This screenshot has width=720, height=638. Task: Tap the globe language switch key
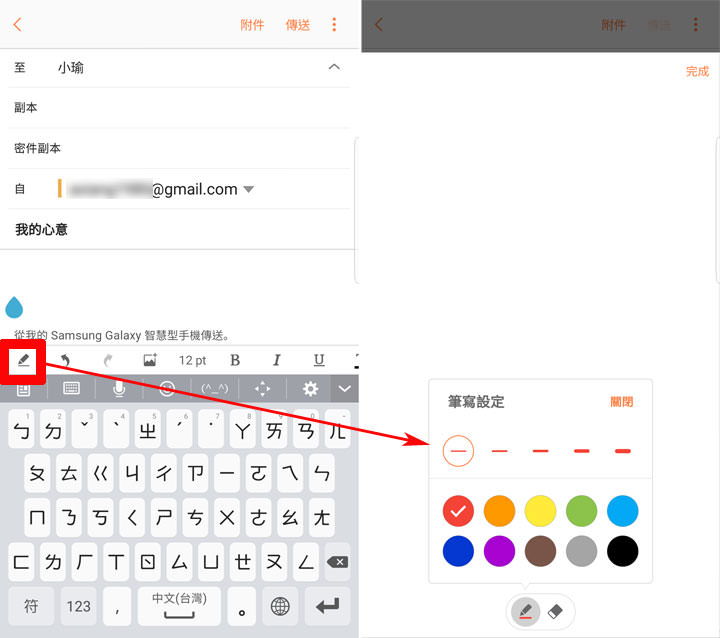click(280, 605)
